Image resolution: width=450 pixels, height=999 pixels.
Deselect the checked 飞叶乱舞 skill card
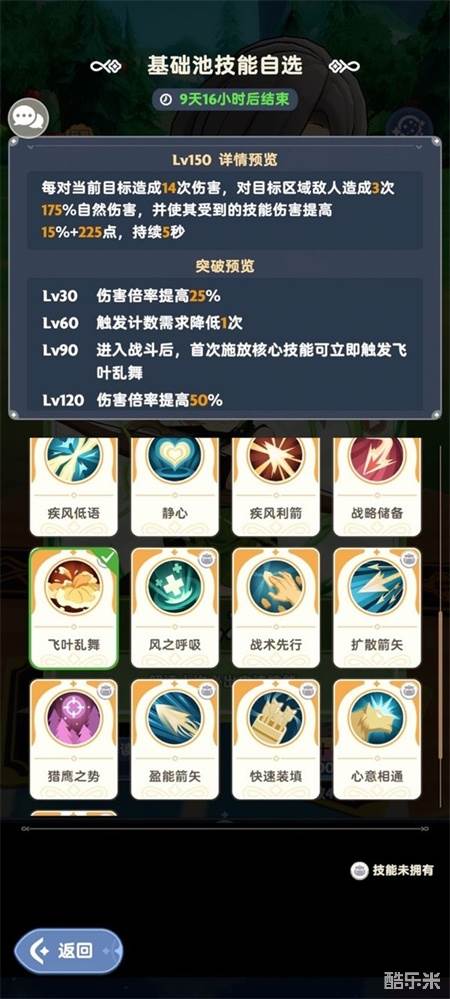(73, 608)
